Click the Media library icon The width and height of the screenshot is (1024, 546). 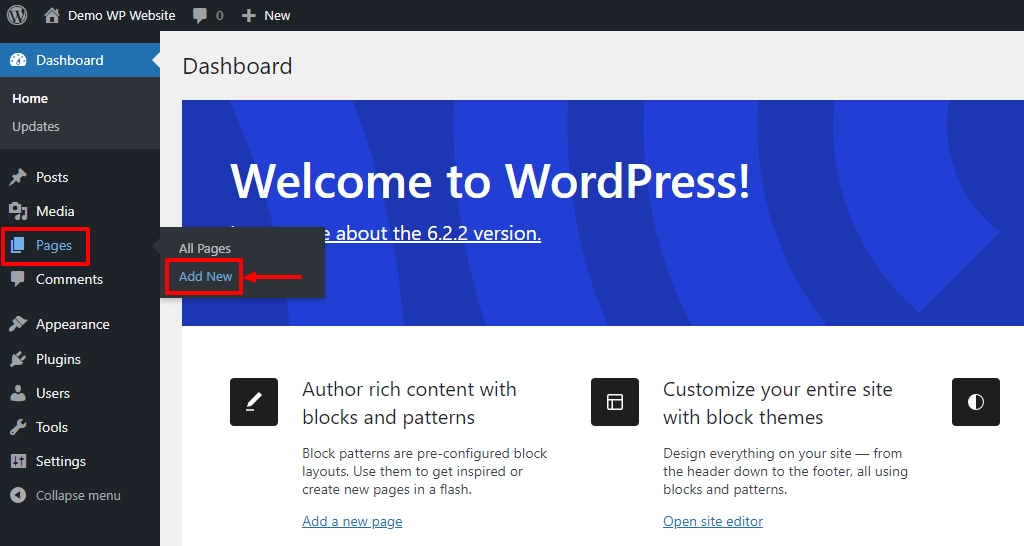pos(18,211)
